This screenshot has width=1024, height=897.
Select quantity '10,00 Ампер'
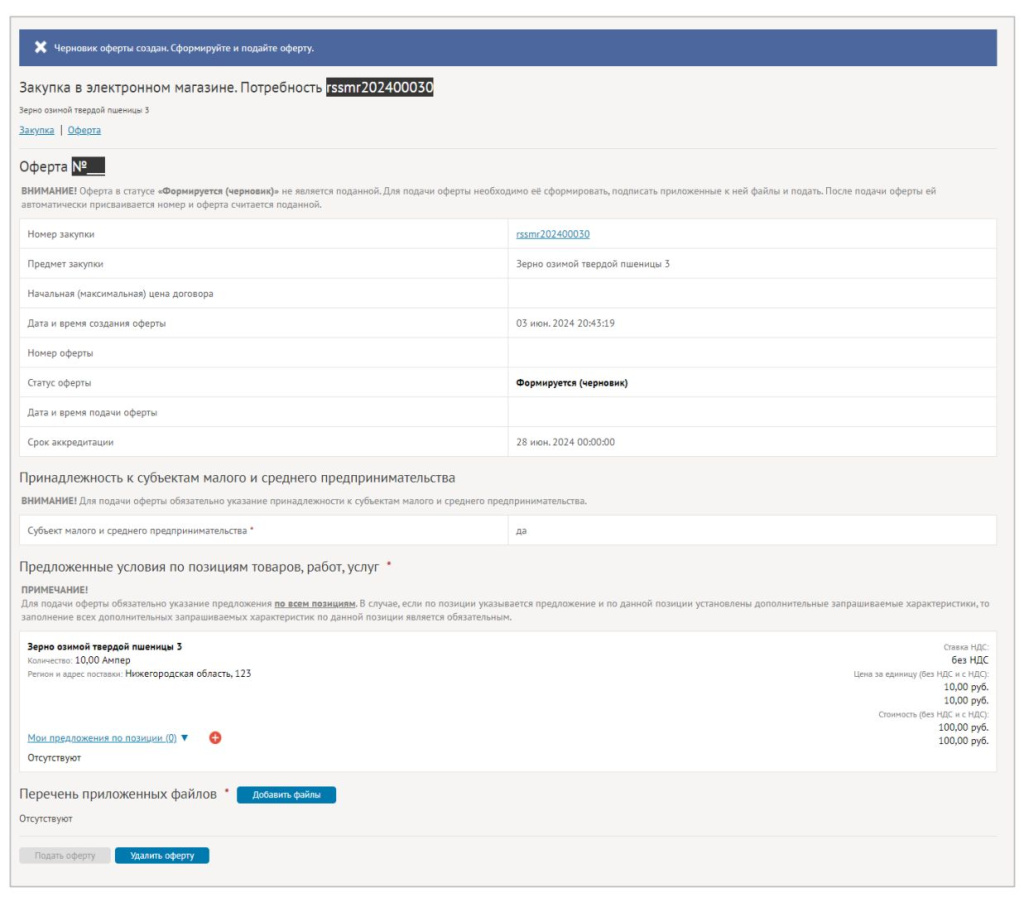click(103, 660)
